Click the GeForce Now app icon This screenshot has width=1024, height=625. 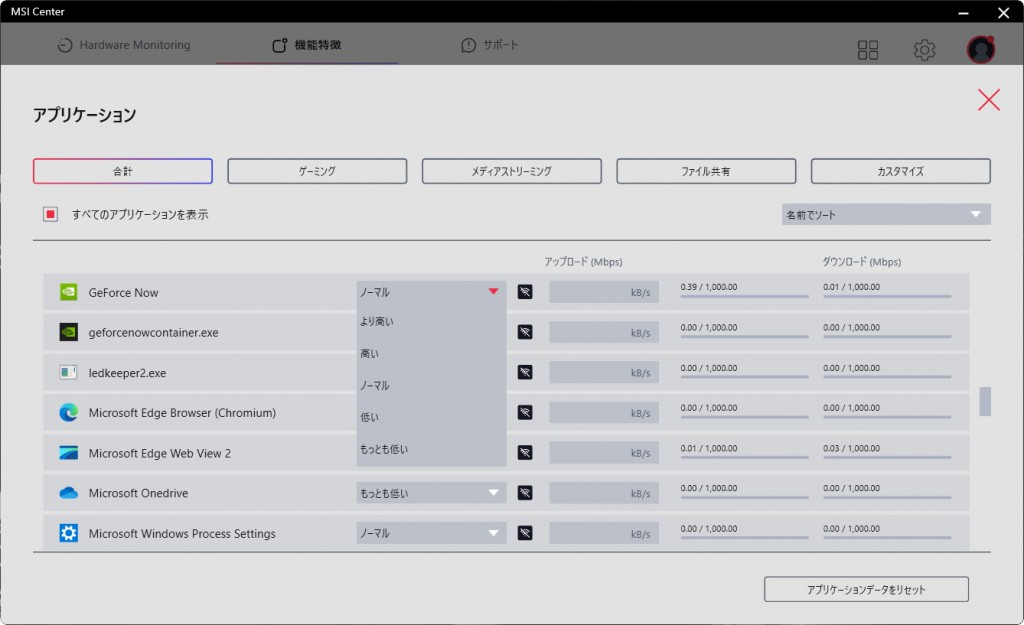pos(68,293)
